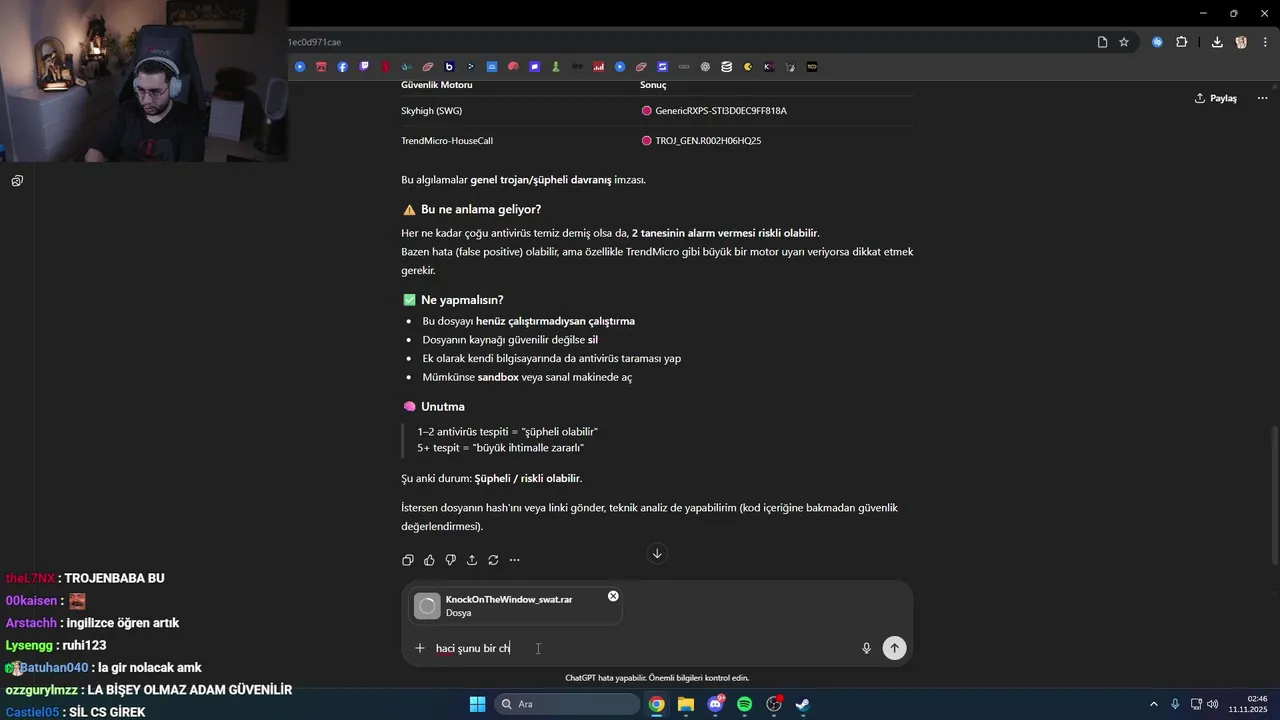Expand hidden system tray icons
Screen dimensions: 1280x720
[1153, 704]
